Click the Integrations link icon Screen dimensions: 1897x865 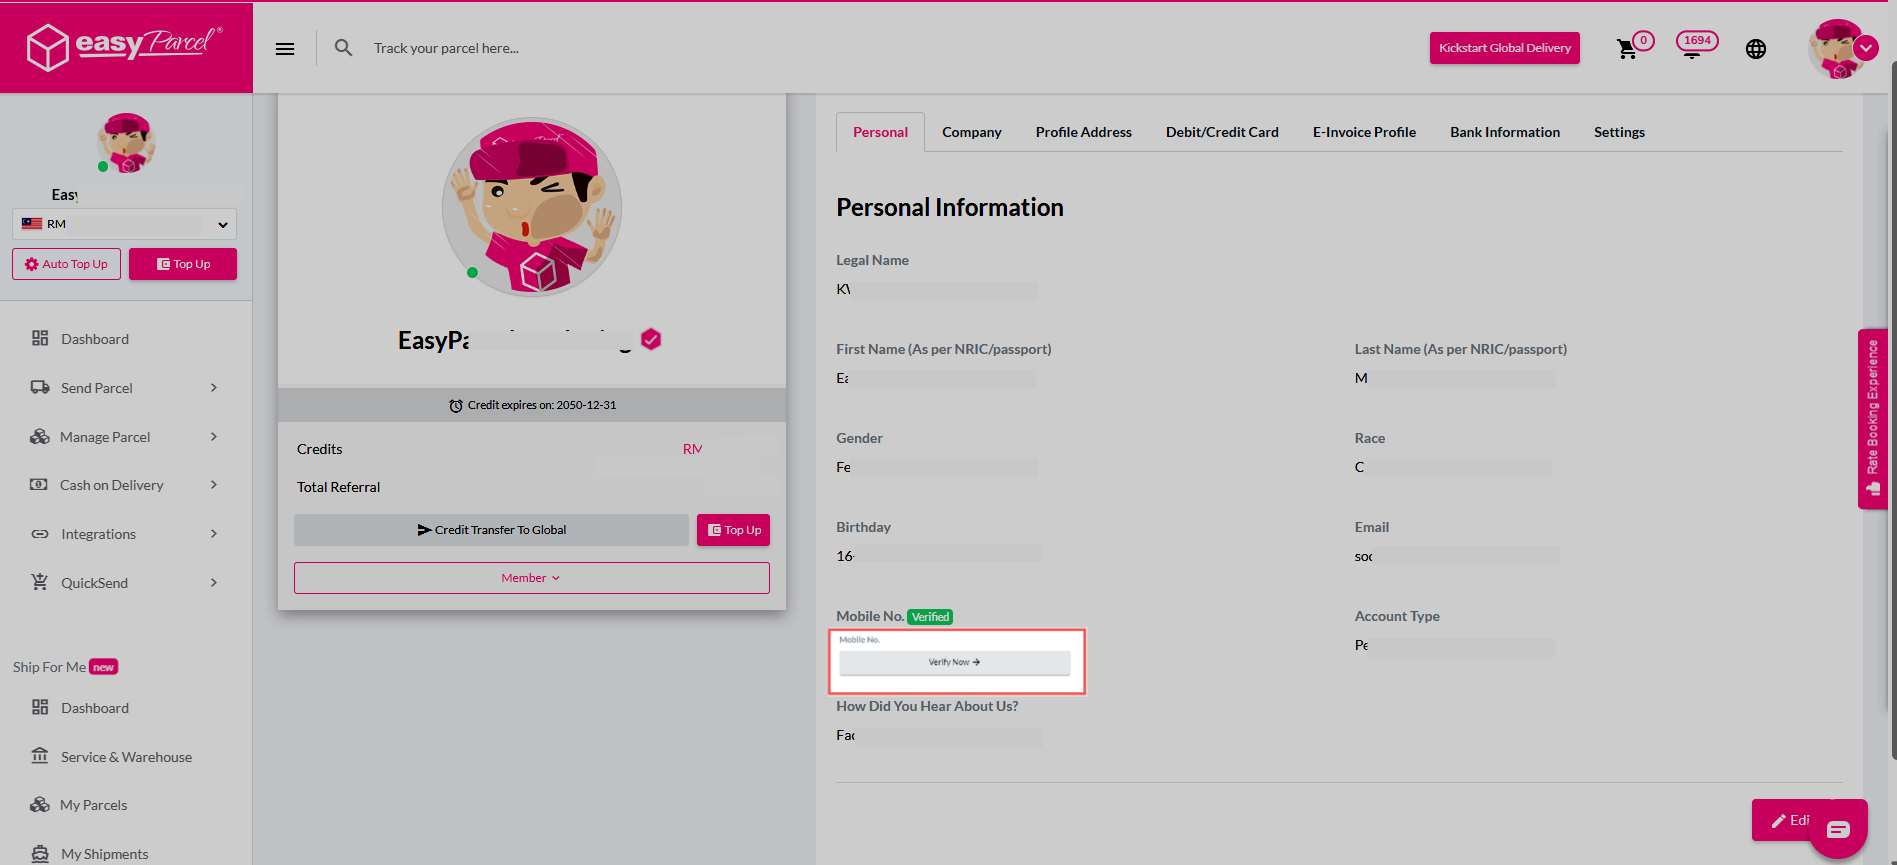(x=40, y=534)
